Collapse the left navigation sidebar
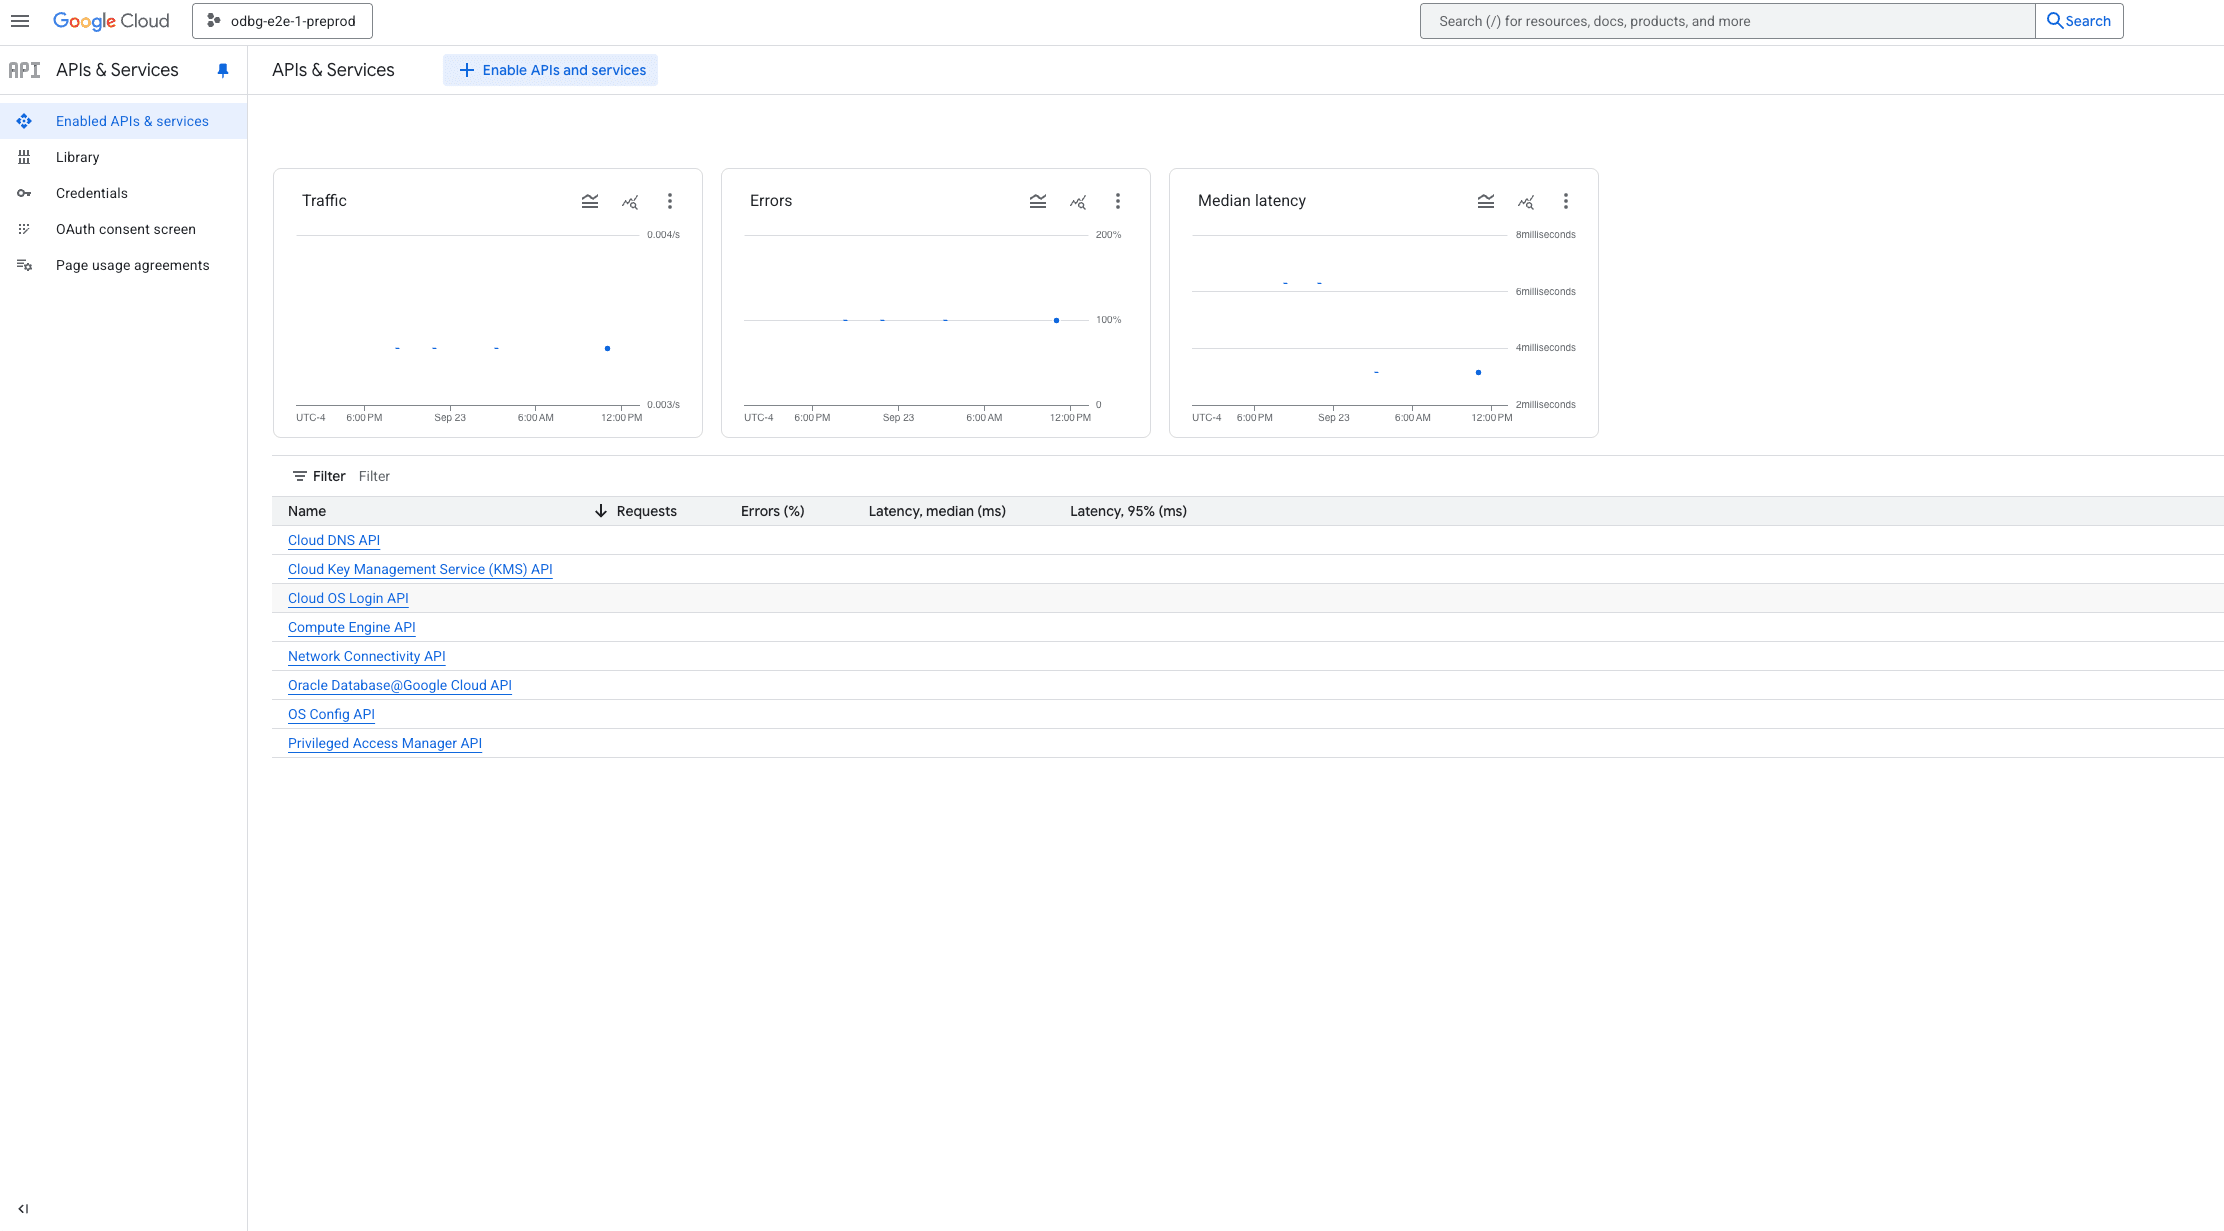 24,1208
